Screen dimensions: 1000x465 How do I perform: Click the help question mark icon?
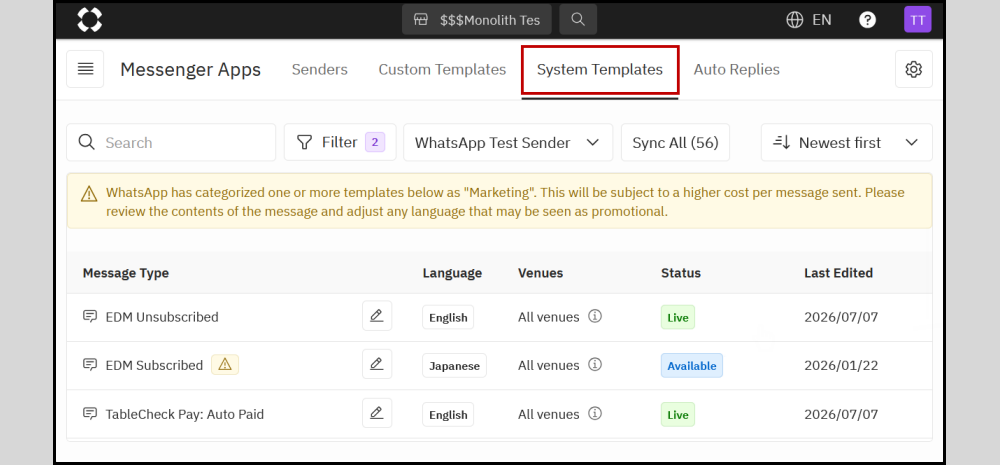pos(867,20)
